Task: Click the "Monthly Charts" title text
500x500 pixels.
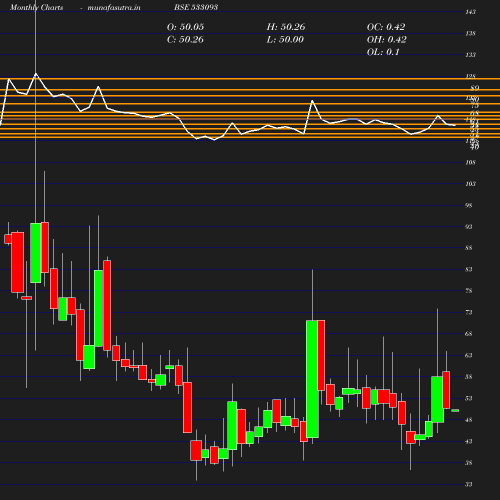Action: (x=36, y=7)
